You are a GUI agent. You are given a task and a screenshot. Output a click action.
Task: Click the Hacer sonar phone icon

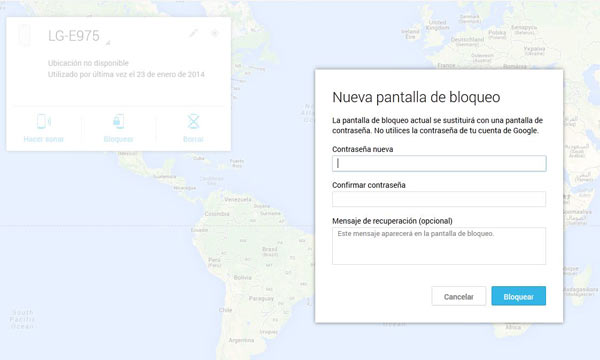(44, 122)
